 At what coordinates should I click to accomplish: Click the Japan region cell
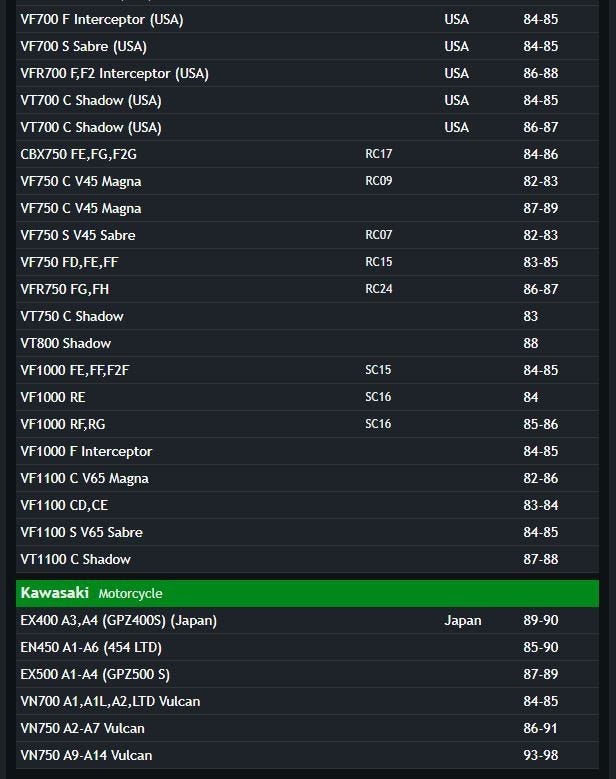click(x=462, y=621)
